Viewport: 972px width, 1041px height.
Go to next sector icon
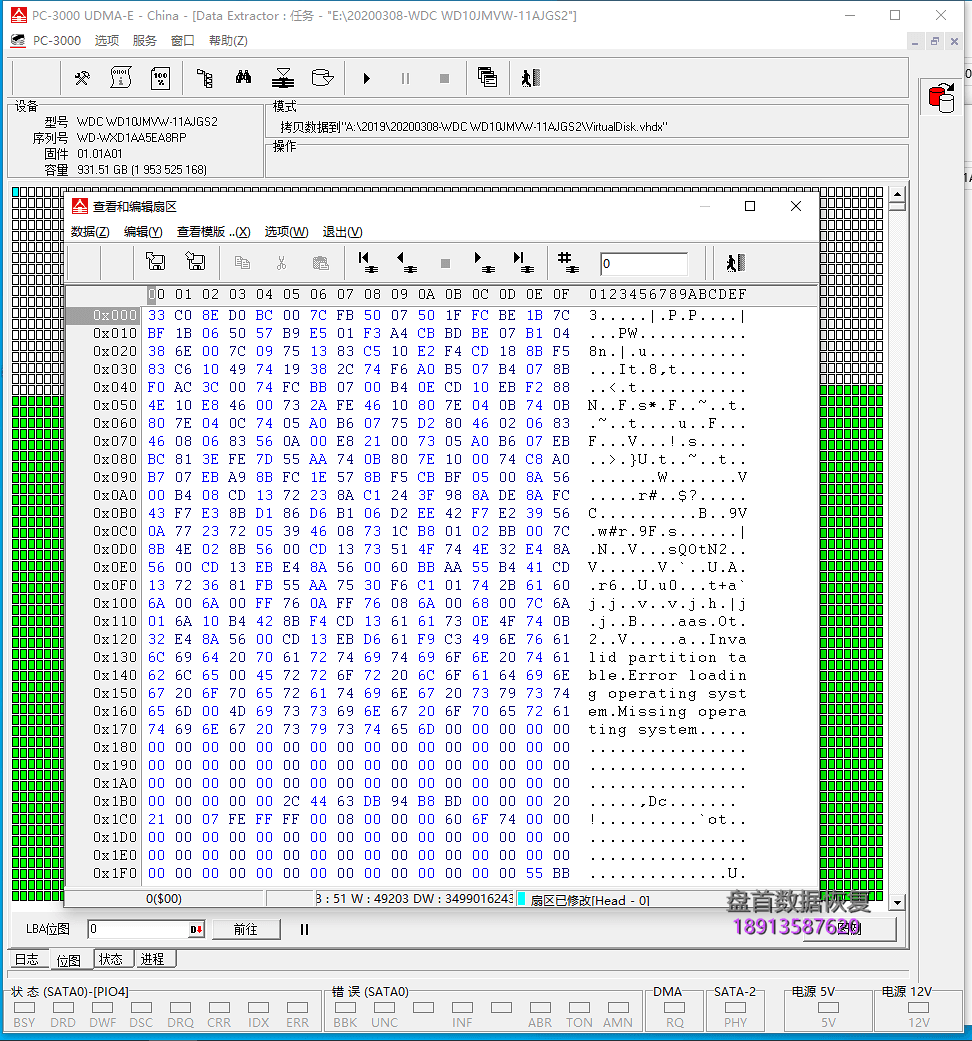[484, 263]
